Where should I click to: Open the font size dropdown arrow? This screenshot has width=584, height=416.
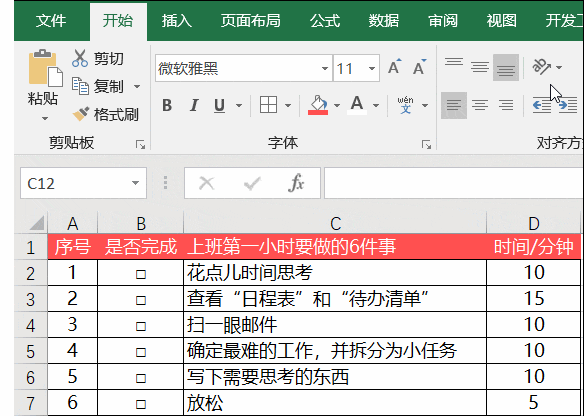[x=371, y=69]
